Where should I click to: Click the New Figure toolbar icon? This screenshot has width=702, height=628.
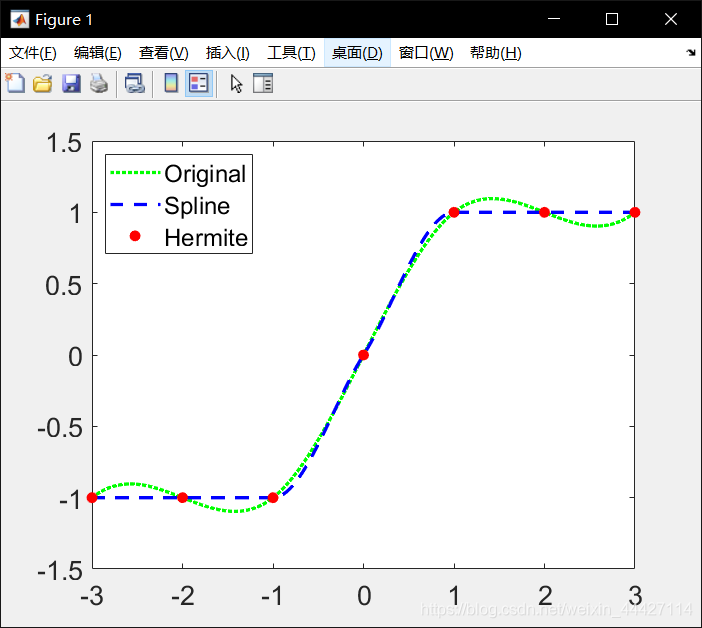click(15, 83)
